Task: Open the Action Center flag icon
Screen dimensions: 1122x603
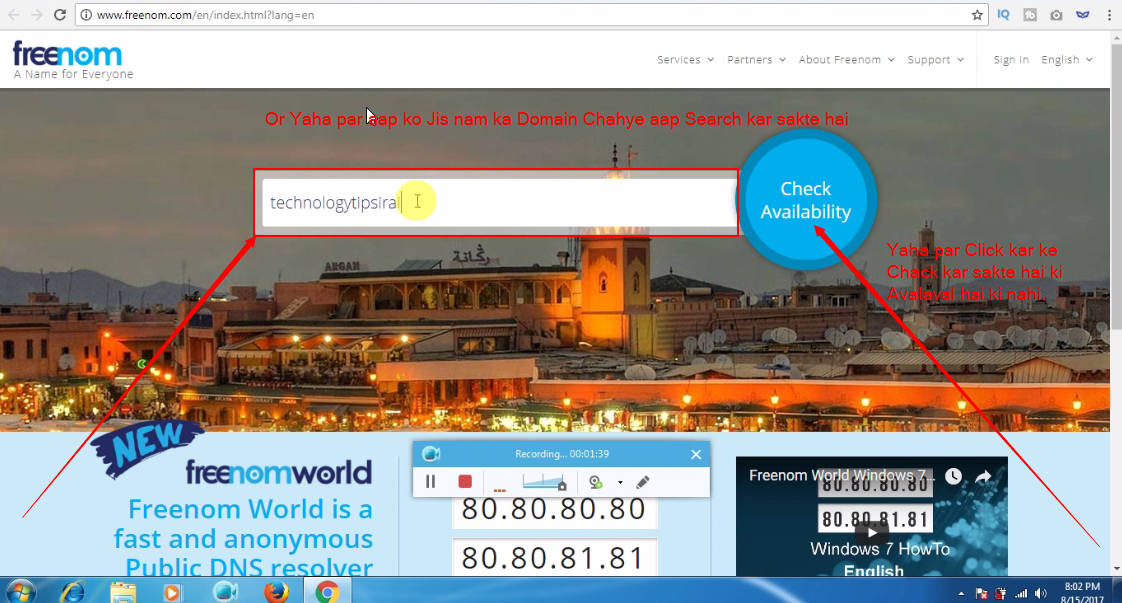Action: click(x=982, y=594)
